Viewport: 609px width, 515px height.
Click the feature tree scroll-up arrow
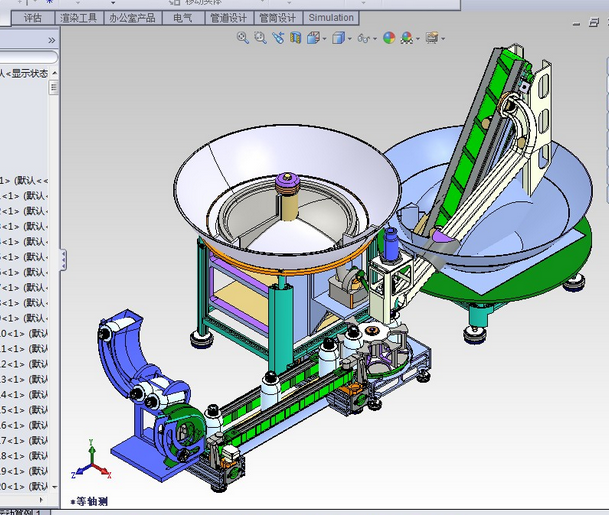[x=54, y=73]
